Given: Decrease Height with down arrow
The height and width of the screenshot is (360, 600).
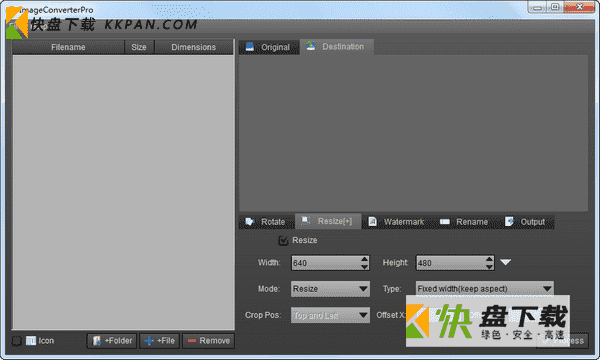Looking at the screenshot, I should (489, 267).
